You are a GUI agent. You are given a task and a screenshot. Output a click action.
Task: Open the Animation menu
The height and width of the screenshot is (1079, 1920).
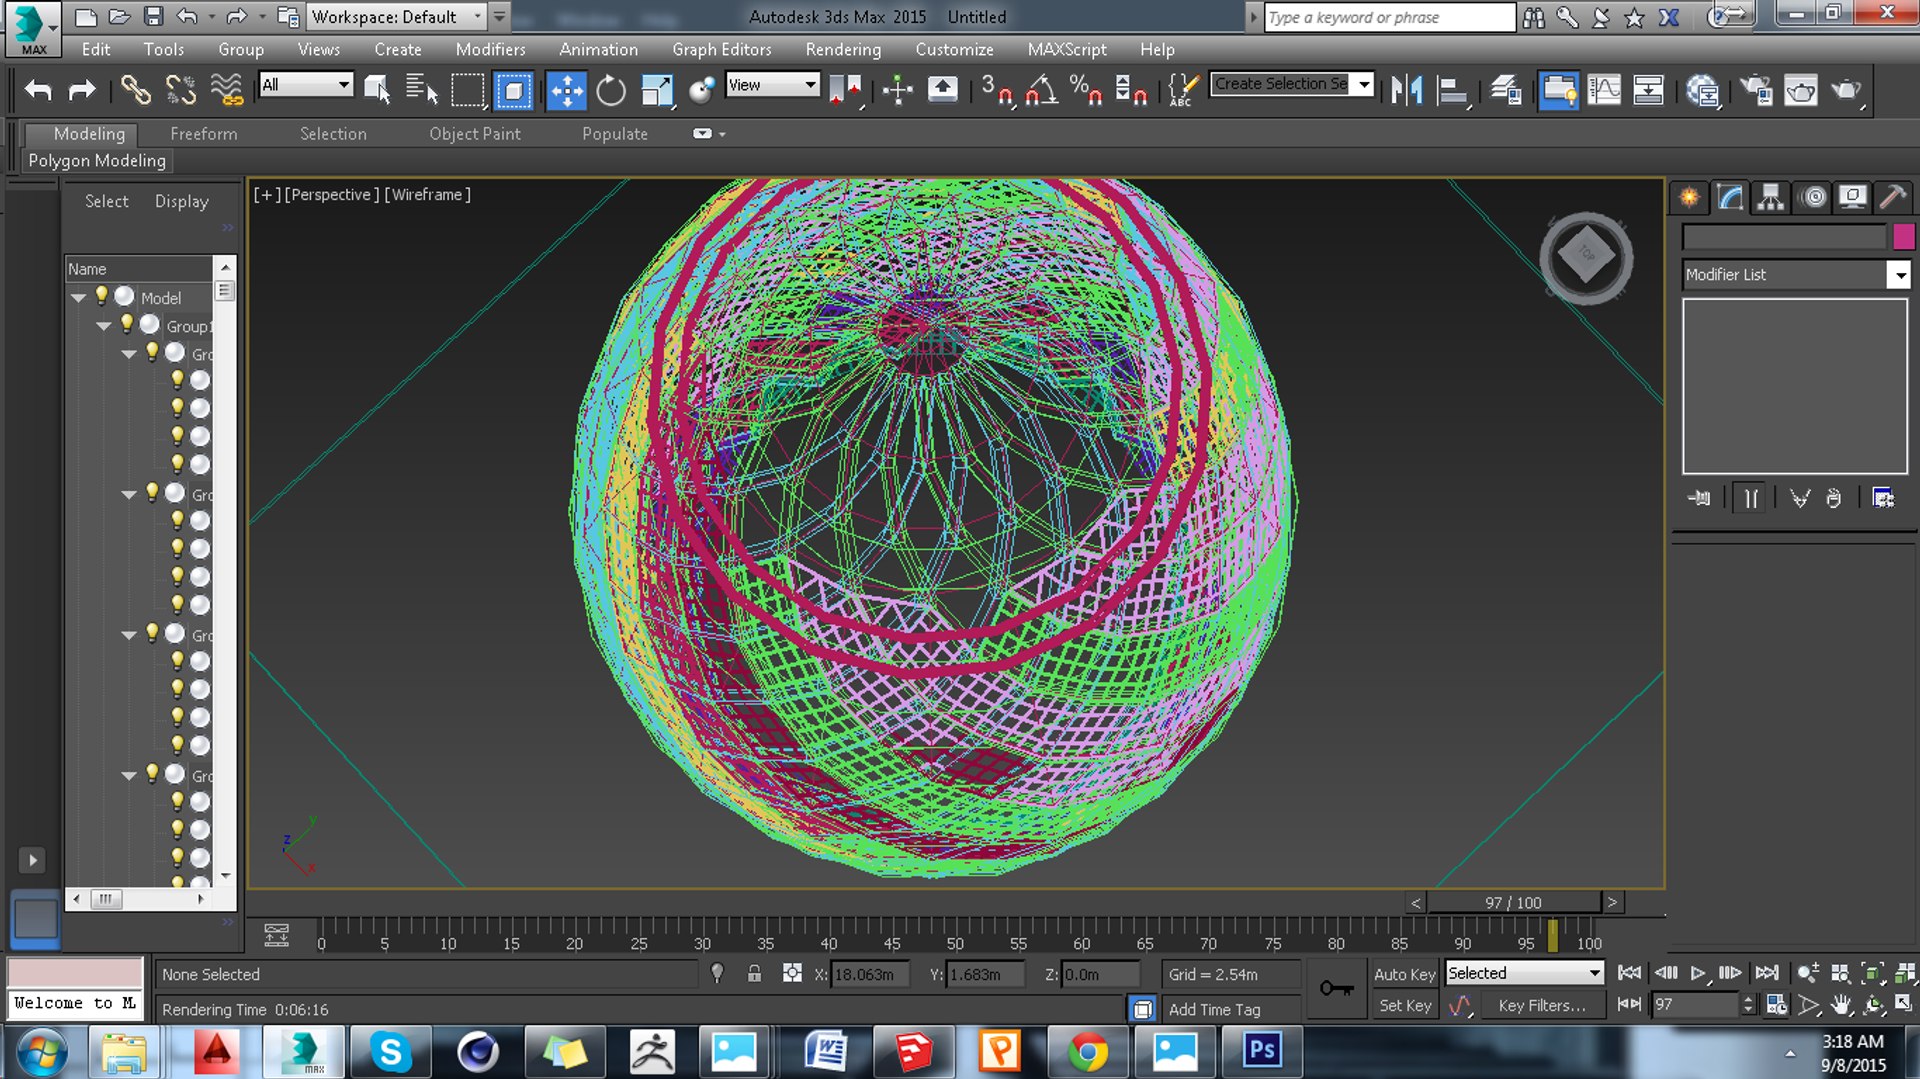point(598,49)
